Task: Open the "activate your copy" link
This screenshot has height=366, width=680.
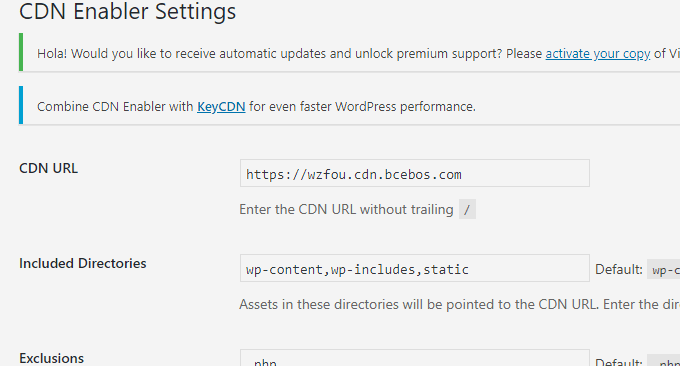Action: click(x=598, y=54)
